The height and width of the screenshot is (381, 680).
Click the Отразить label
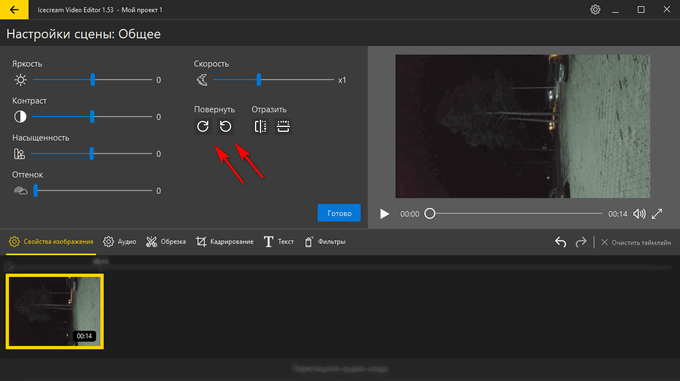(269, 110)
